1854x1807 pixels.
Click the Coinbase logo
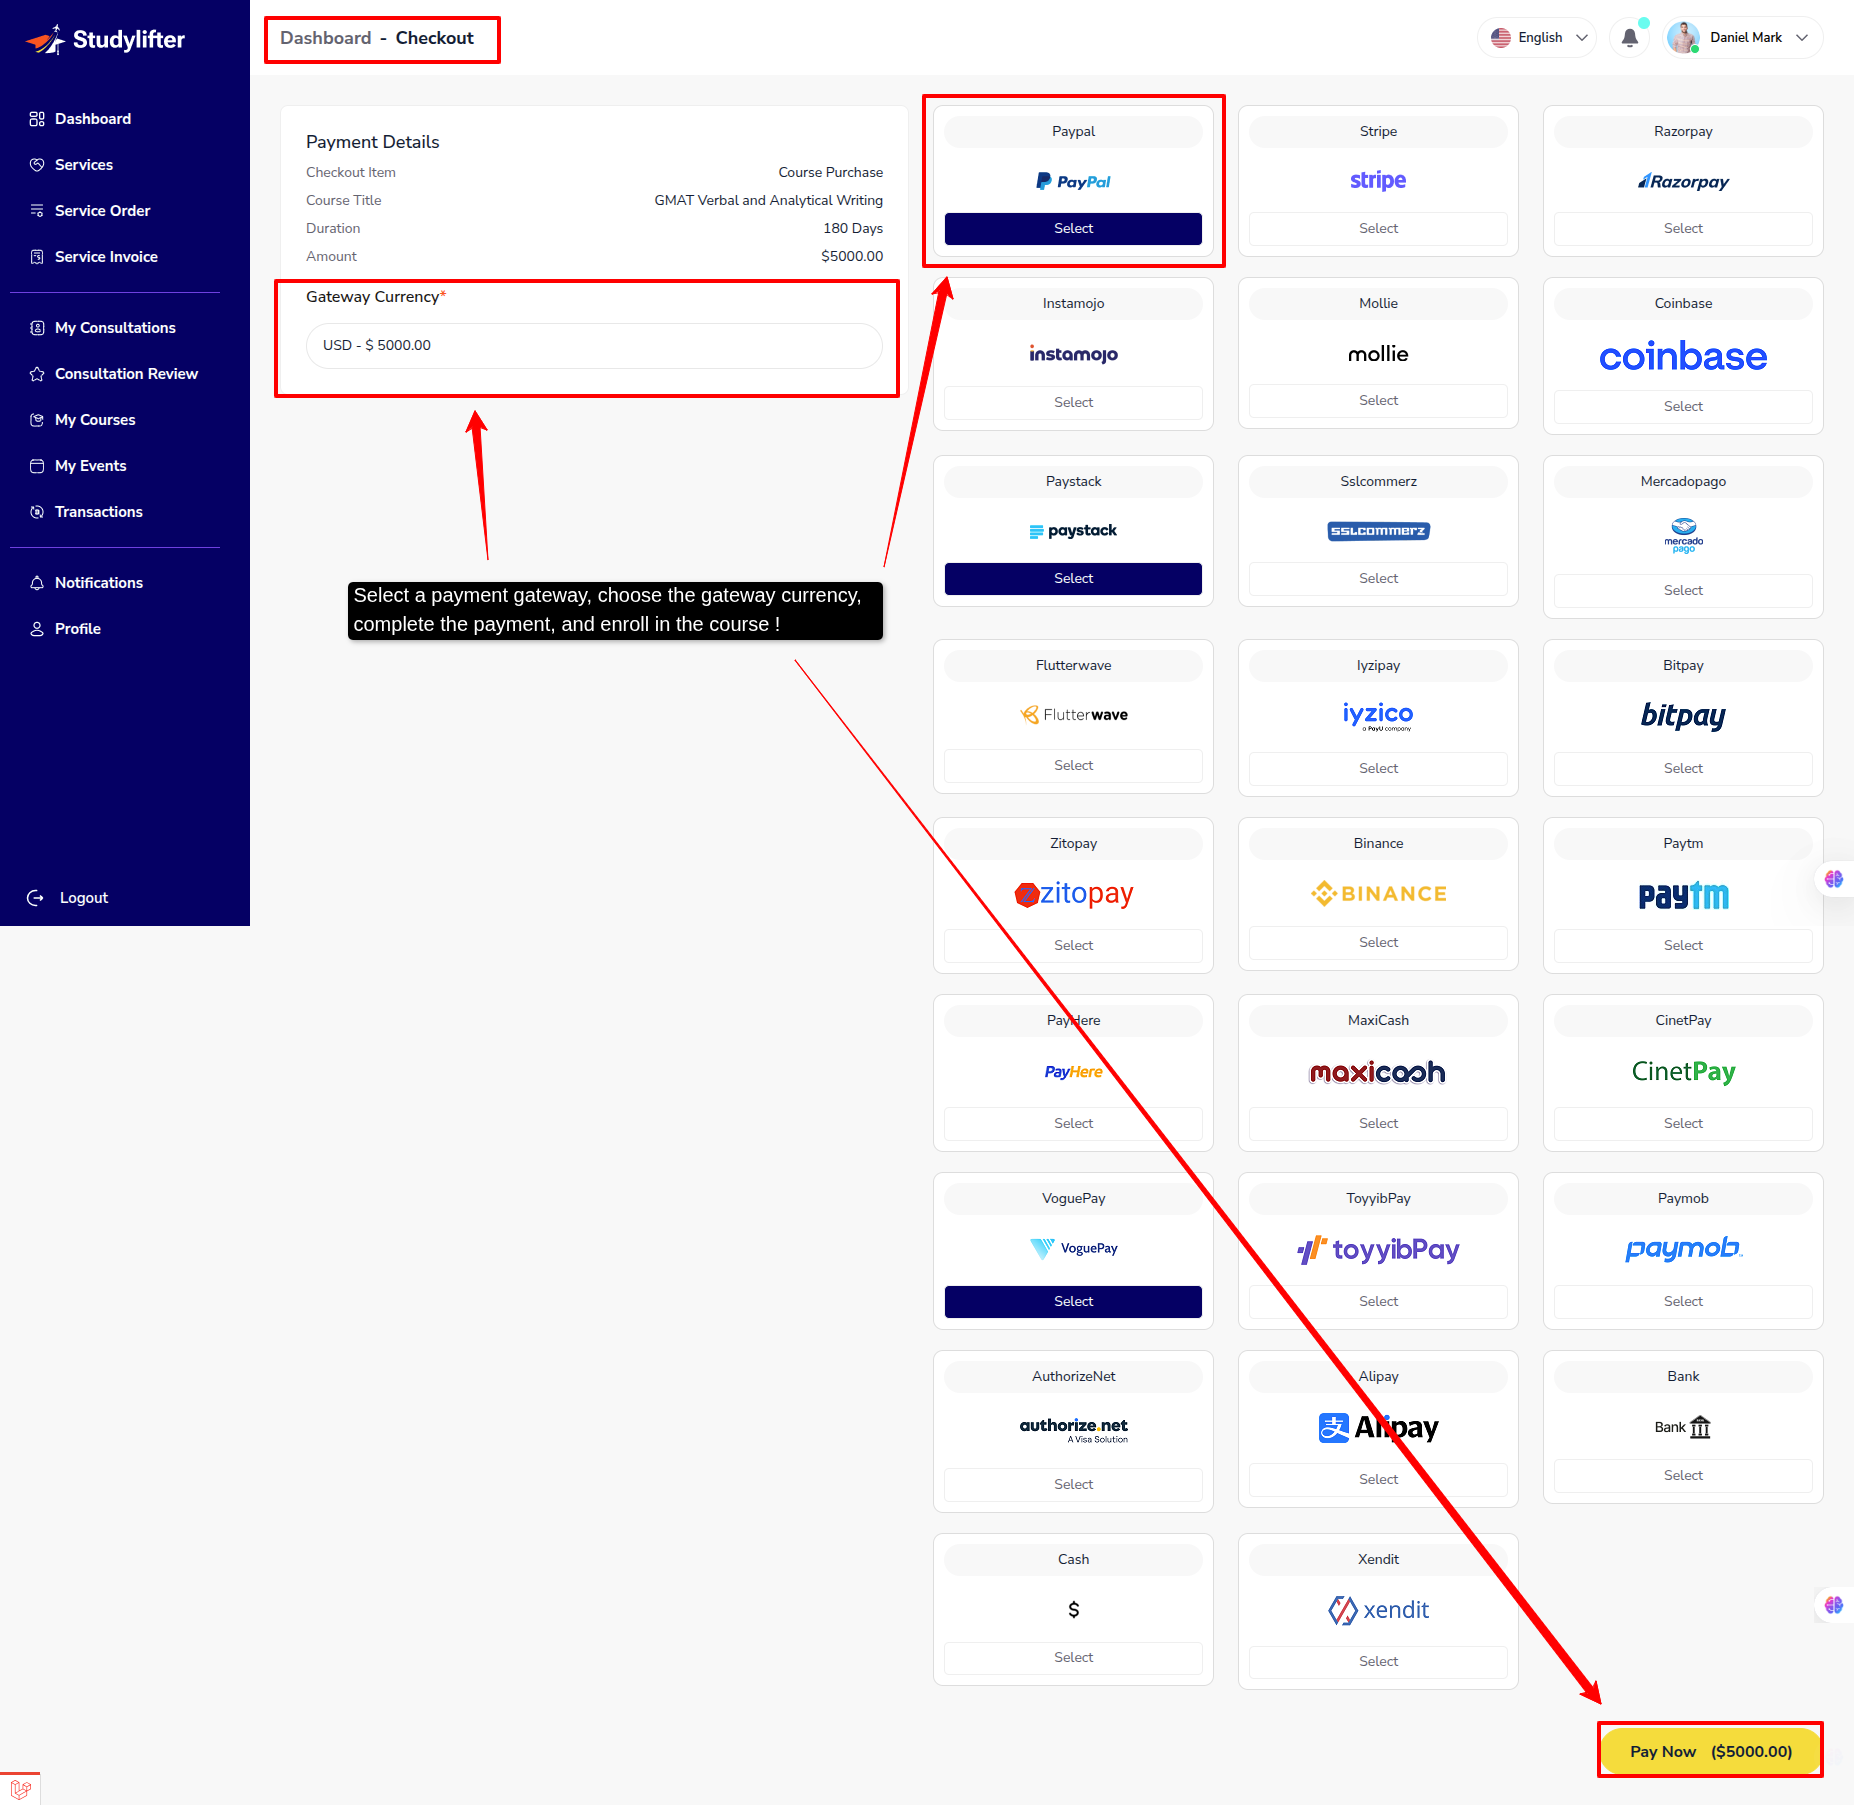pos(1683,356)
